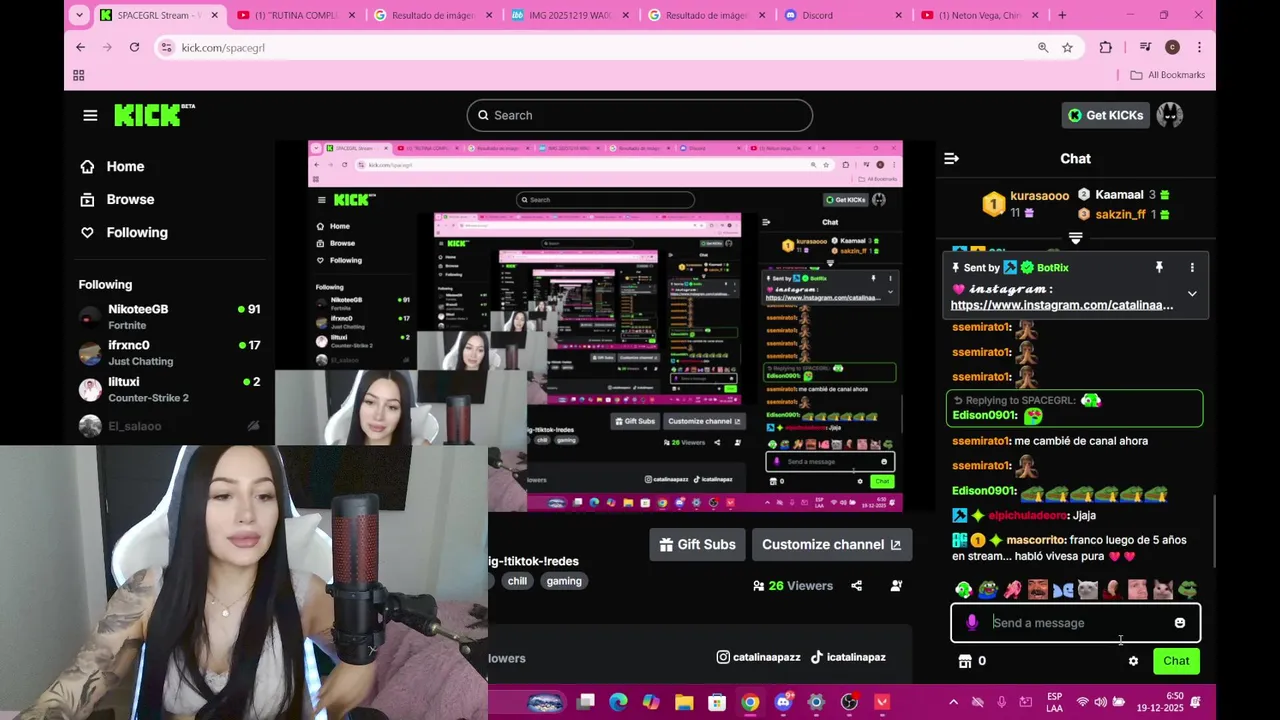Open pinned message three-dot options
Viewport: 1280px width, 720px height.
pos(1192,268)
